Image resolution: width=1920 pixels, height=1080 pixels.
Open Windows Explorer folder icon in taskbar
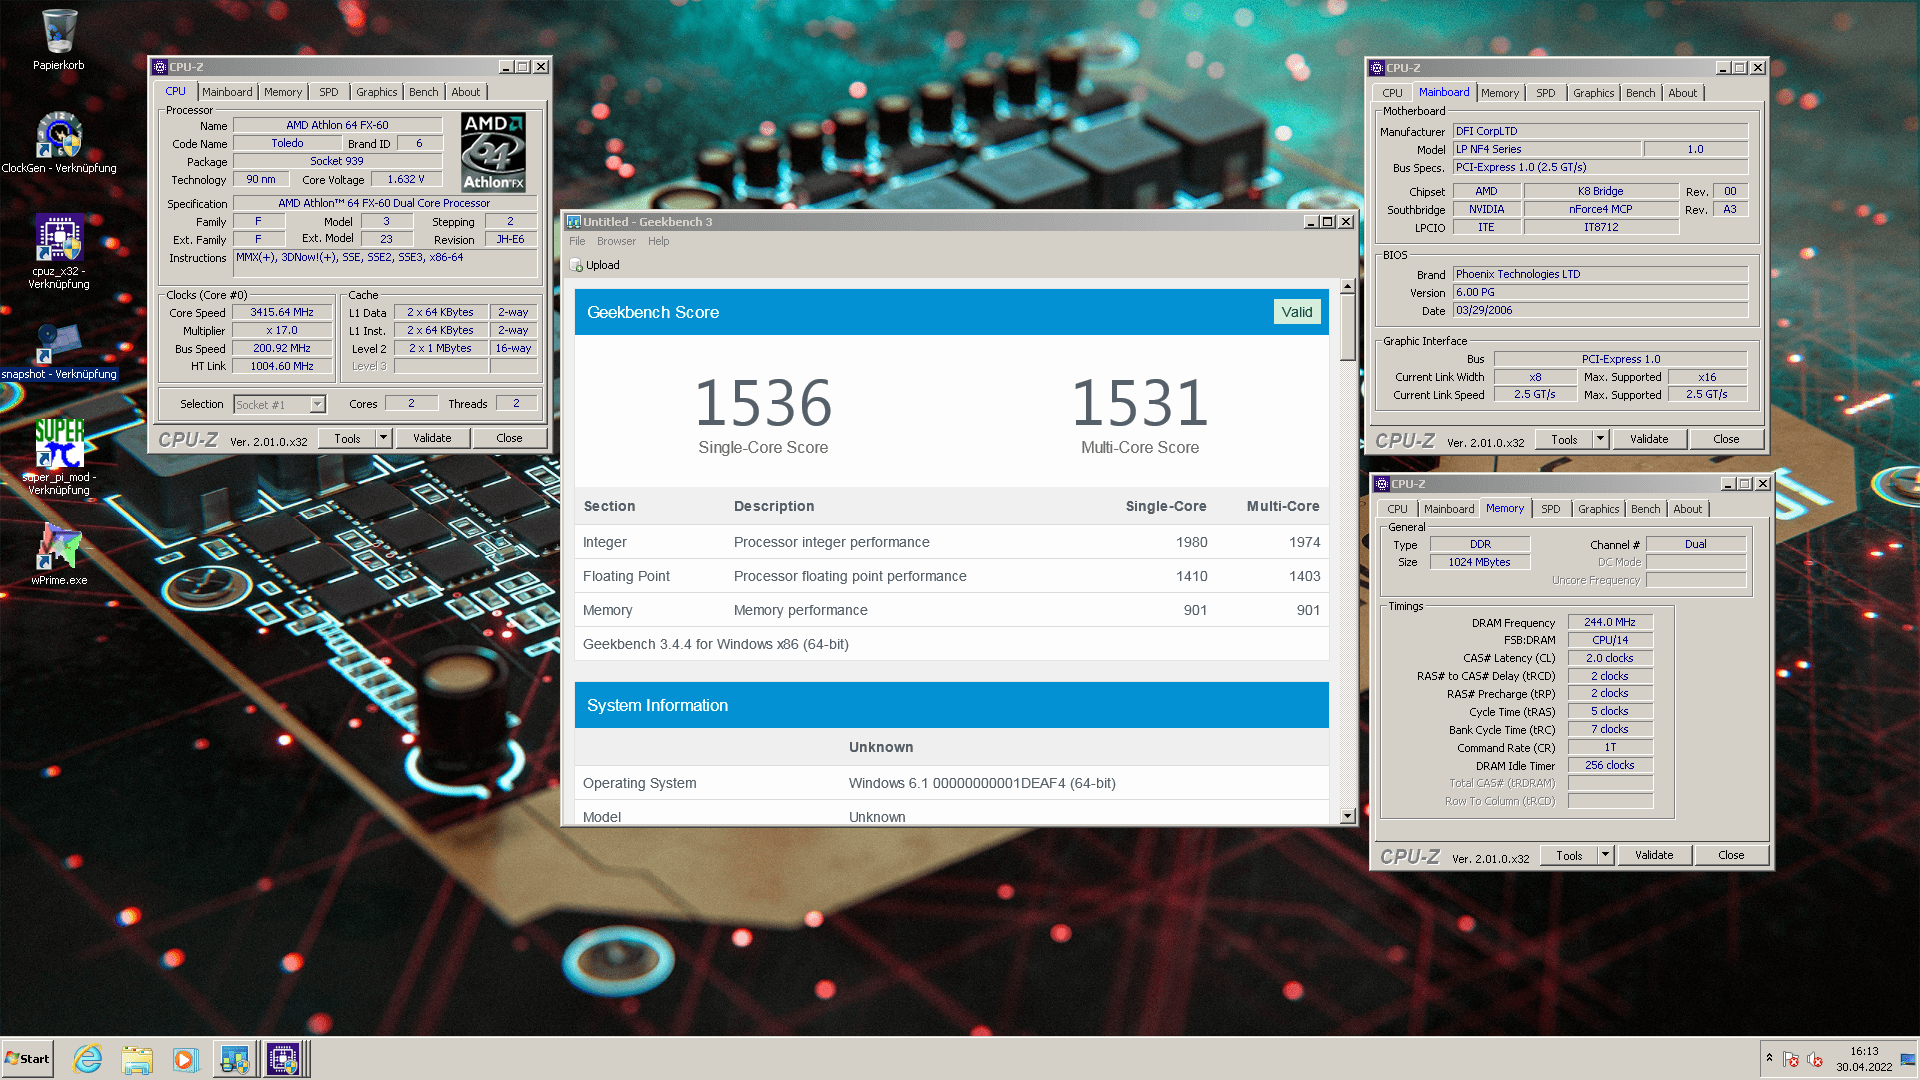coord(137,1059)
